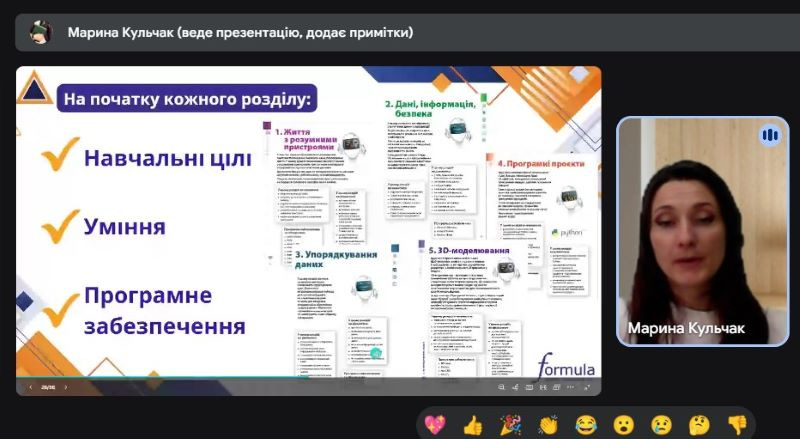This screenshot has width=800, height=439.
Task: Select Марина Кульчак's video tile
Action: pyautogui.click(x=700, y=230)
